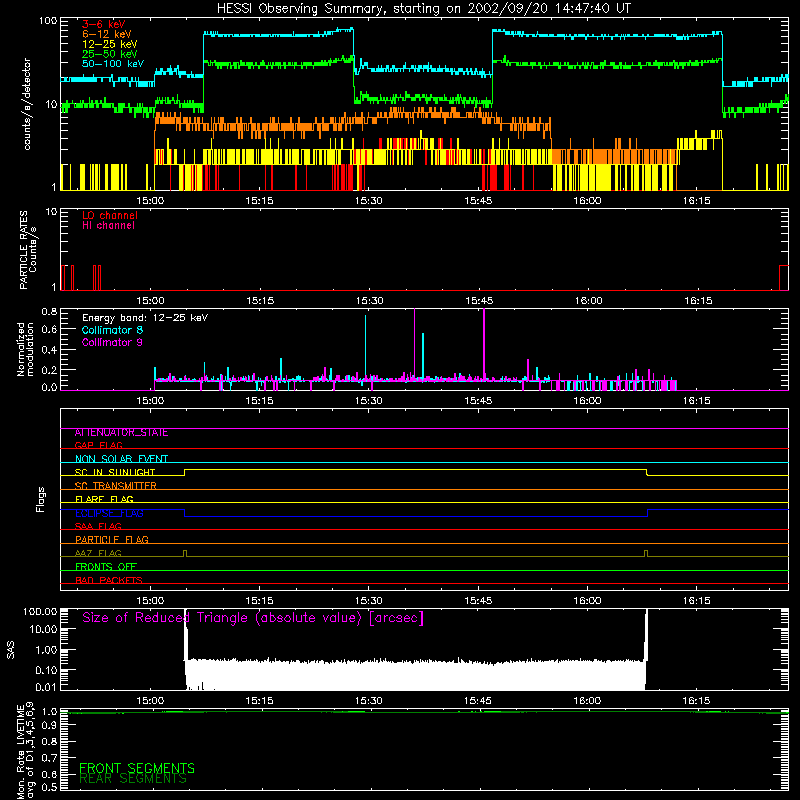
Task: Click 15:30 tick under the counts plot
Action: pos(368,201)
